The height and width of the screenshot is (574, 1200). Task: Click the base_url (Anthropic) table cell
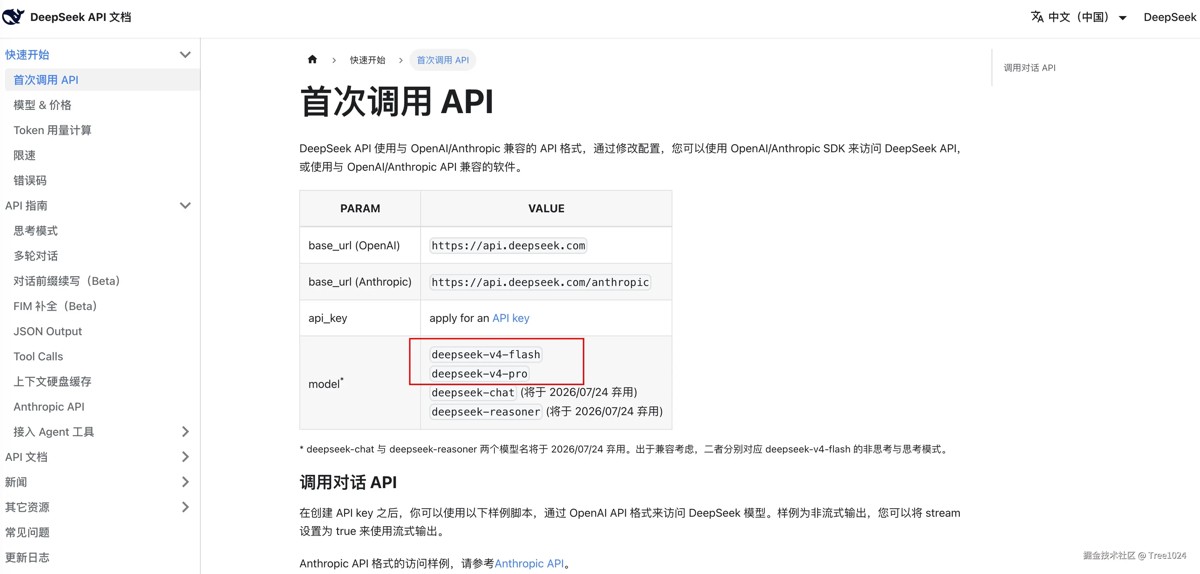360,282
